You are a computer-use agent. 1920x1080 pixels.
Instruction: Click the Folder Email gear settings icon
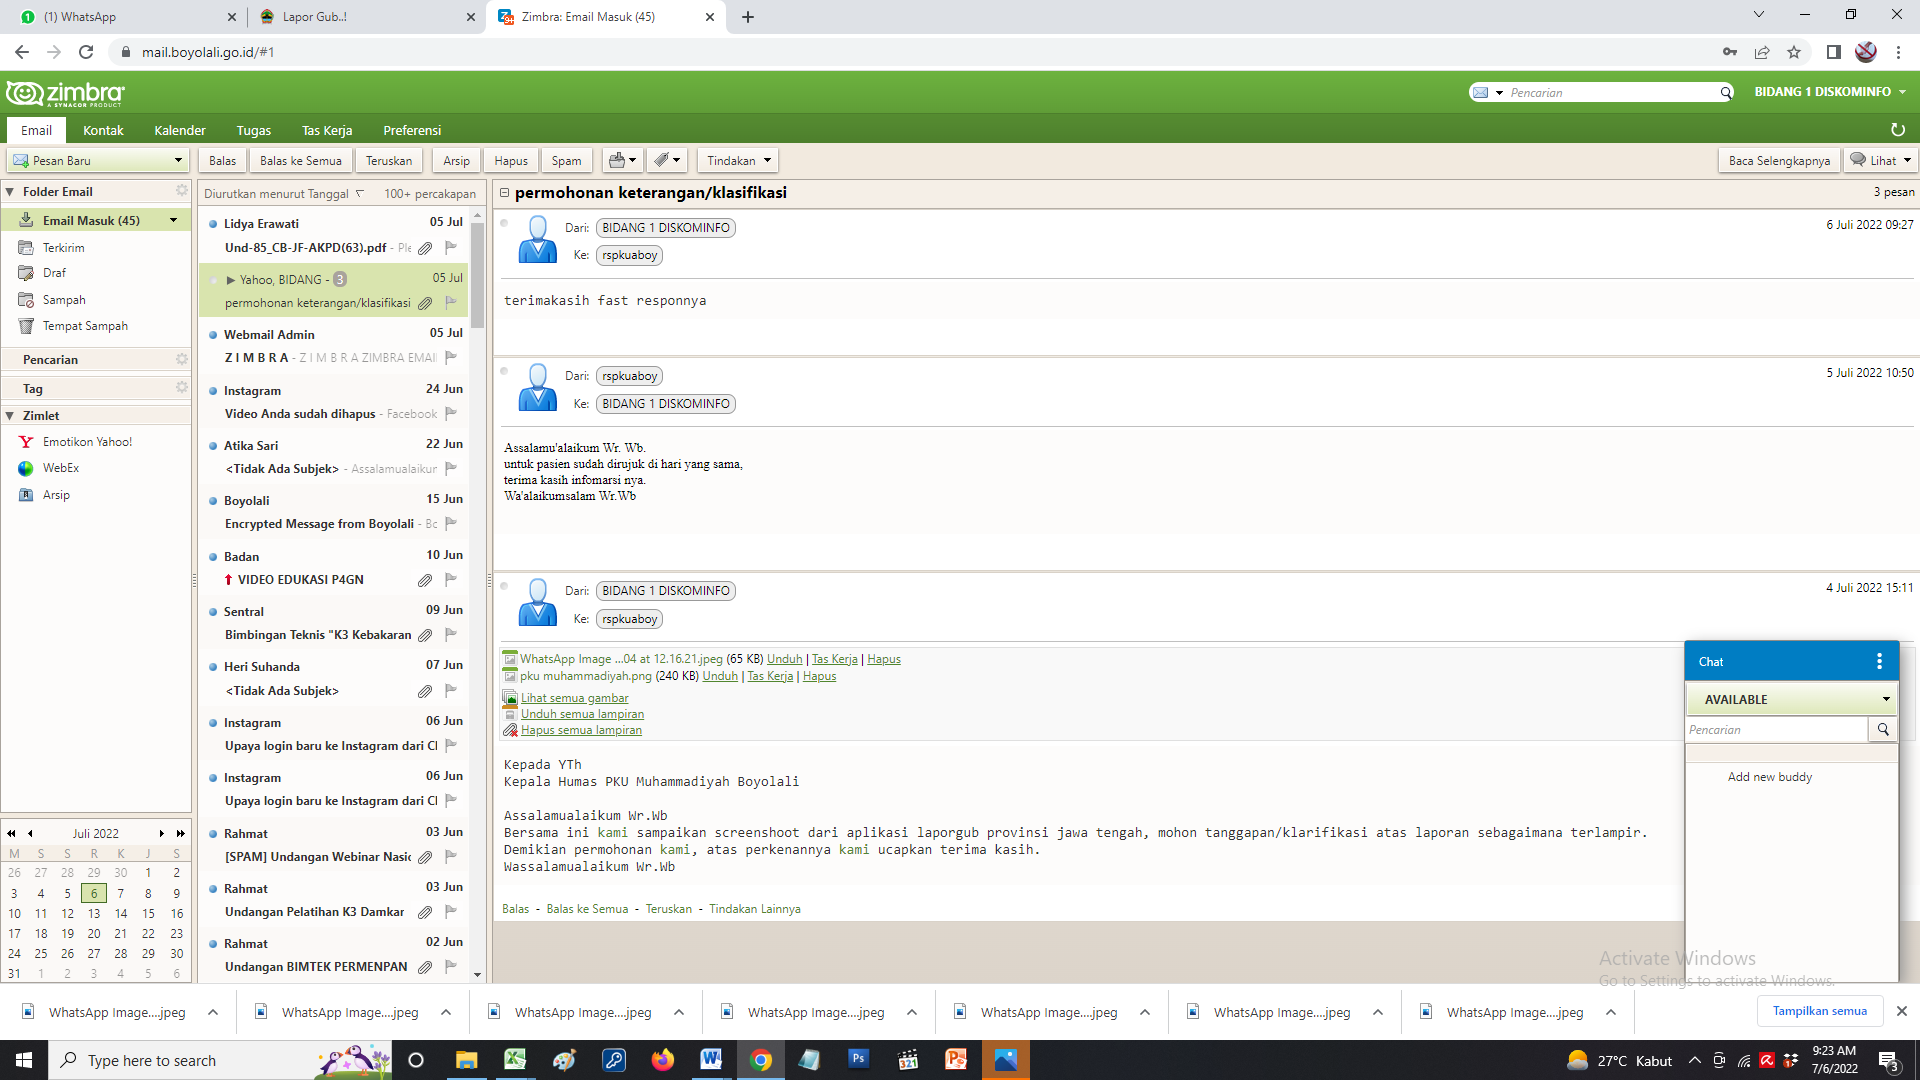click(182, 190)
